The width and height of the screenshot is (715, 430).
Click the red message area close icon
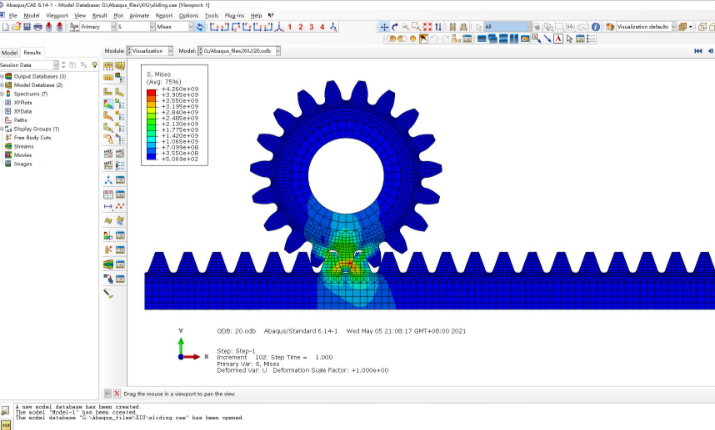click(x=116, y=393)
